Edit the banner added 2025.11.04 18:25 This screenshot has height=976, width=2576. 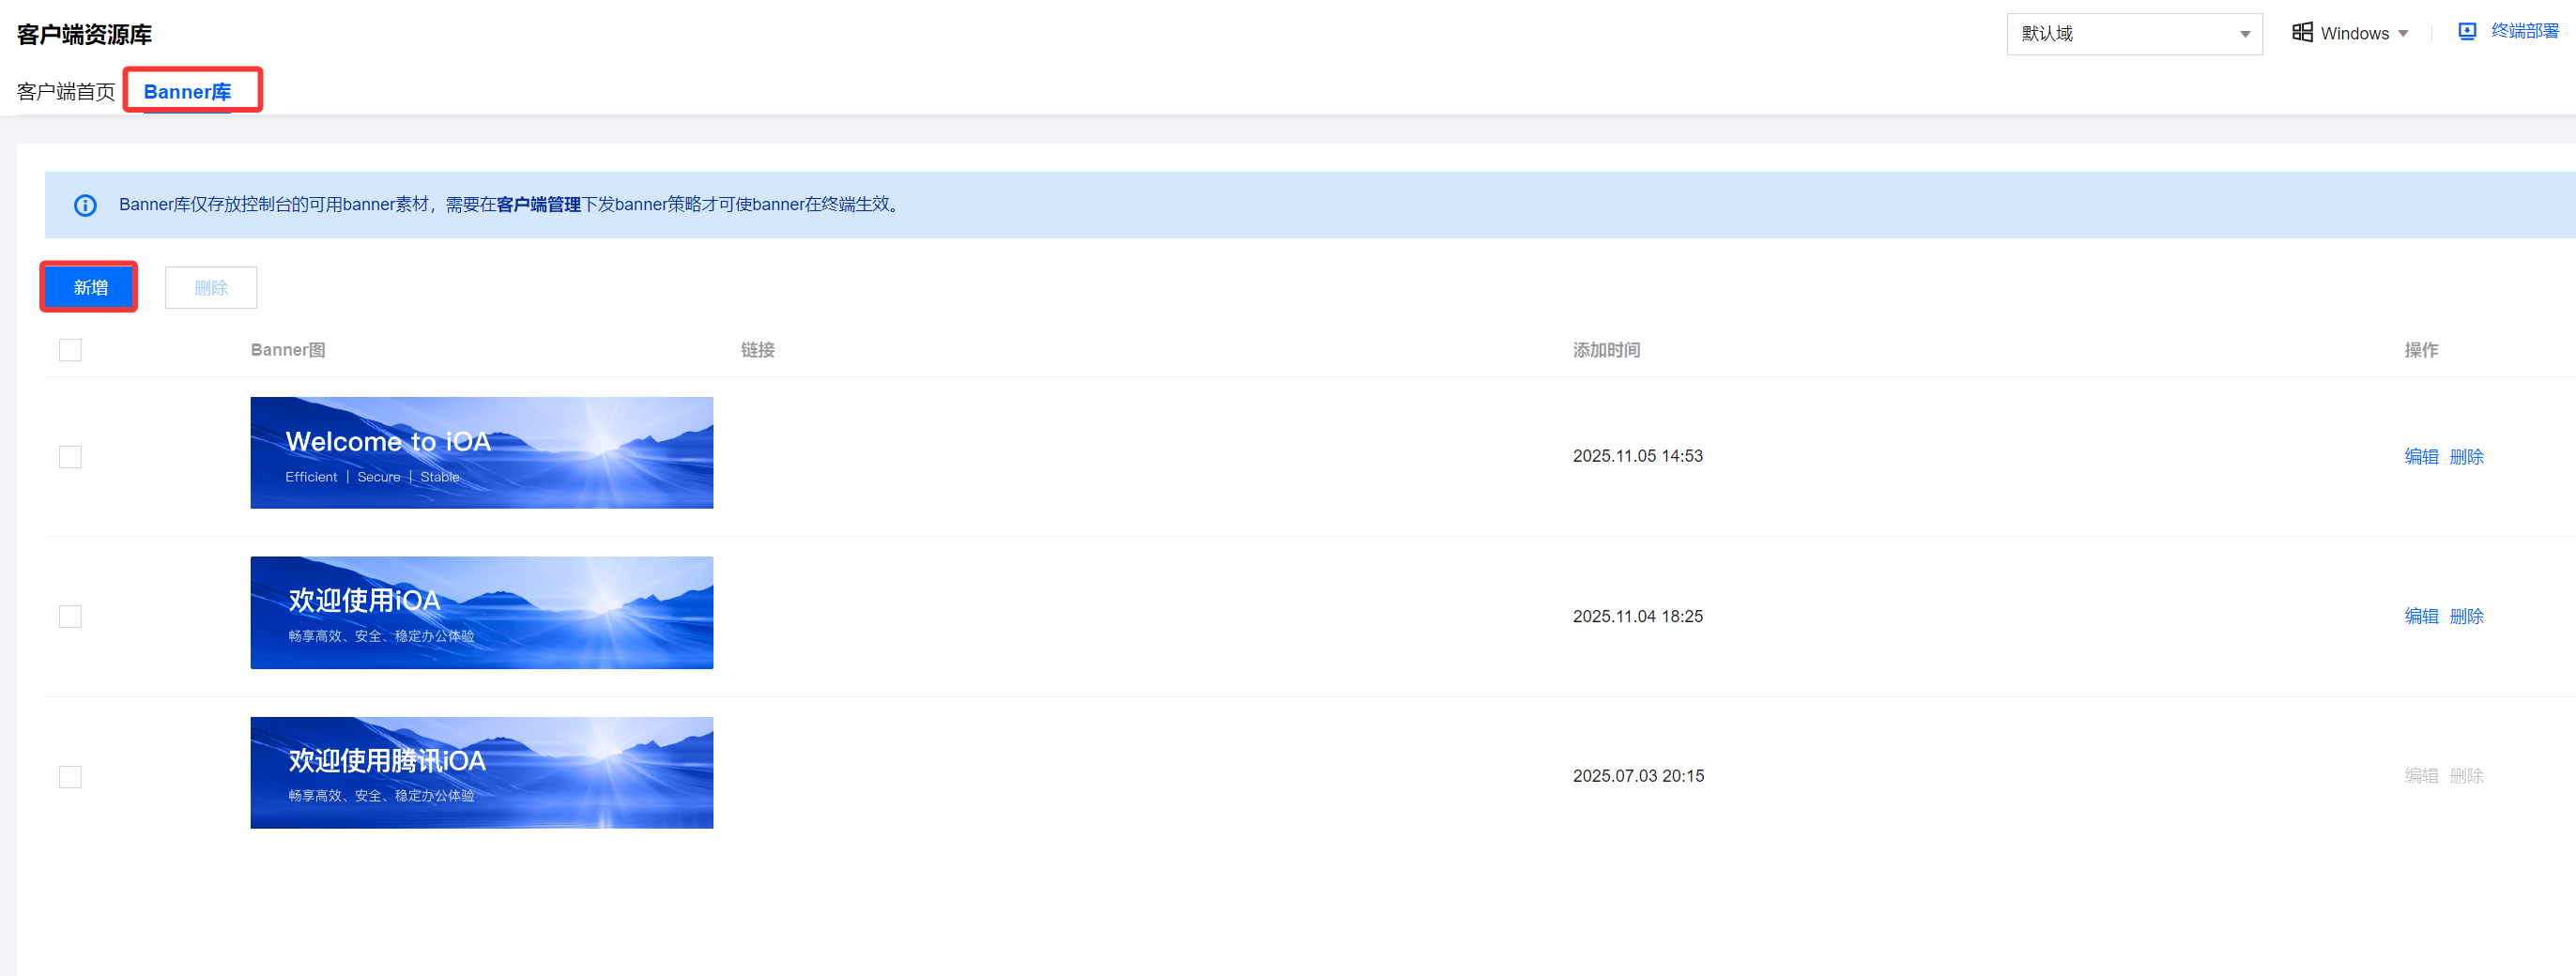pos(2421,616)
